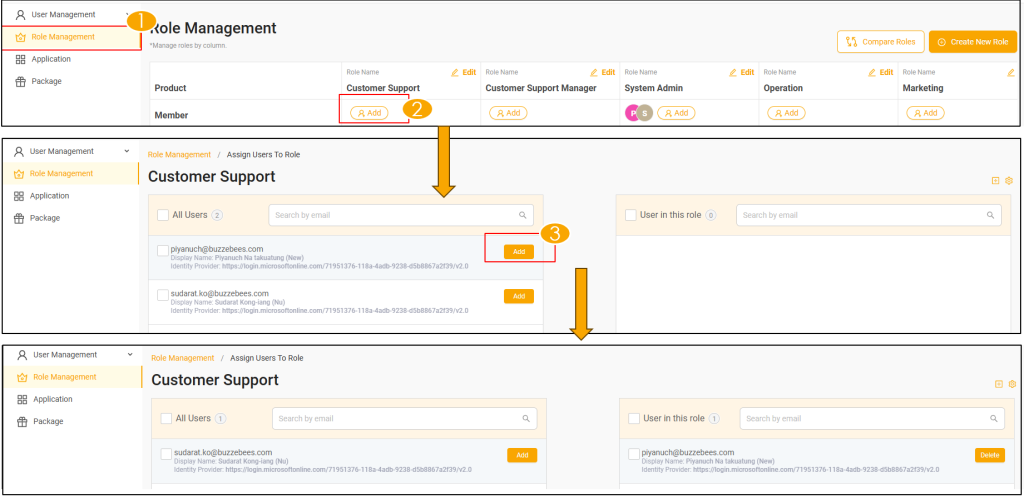Viewport: 1024px width, 498px height.
Task: Collapse User Management chevron in middle panel
Action: pyautogui.click(x=127, y=151)
